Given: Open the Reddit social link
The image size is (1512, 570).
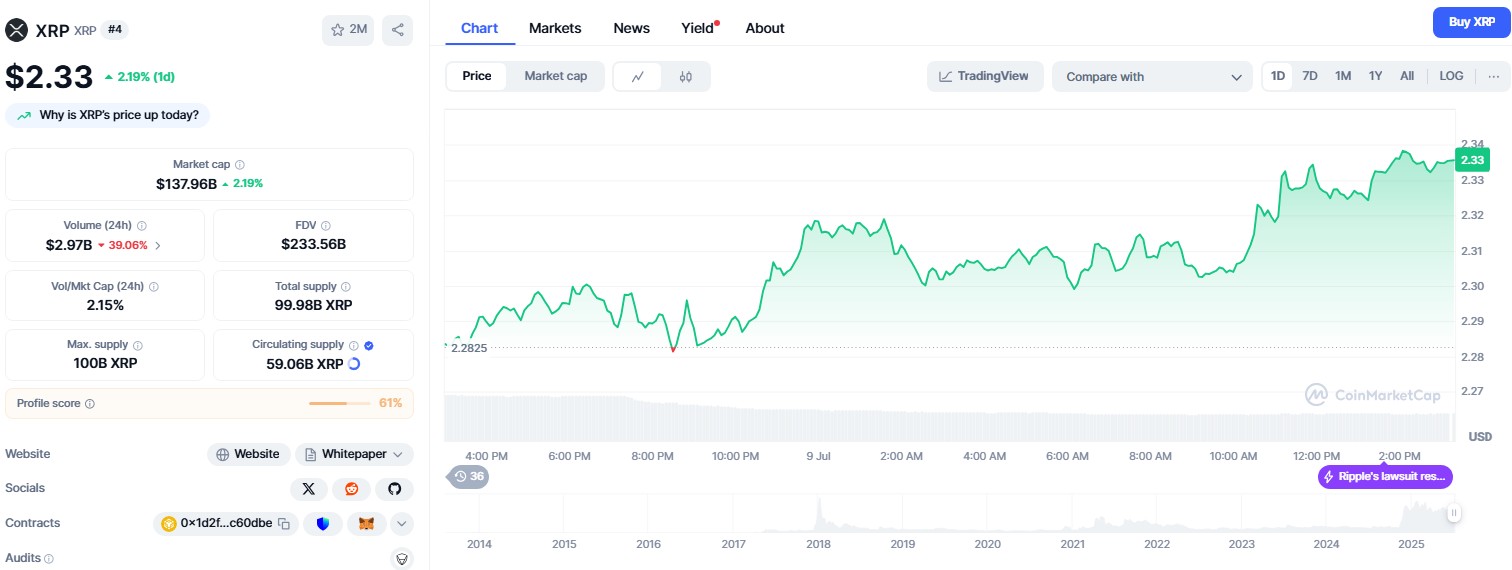Looking at the screenshot, I should [x=351, y=489].
